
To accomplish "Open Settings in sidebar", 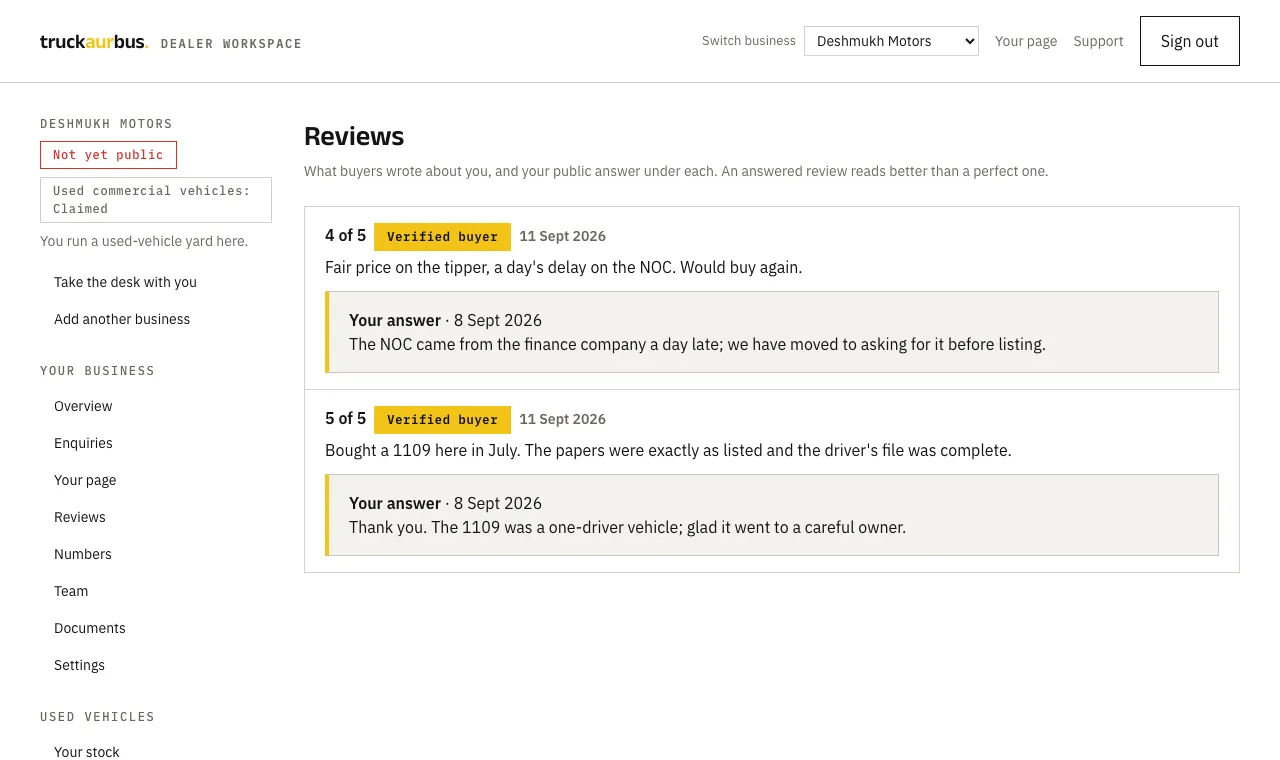I will [x=79, y=665].
